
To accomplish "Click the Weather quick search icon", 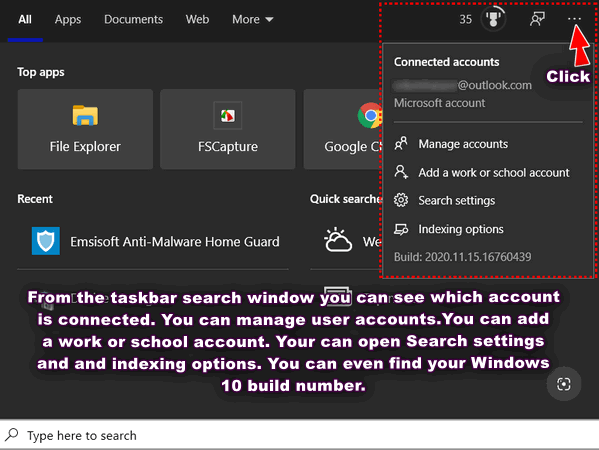I will pyautogui.click(x=338, y=240).
